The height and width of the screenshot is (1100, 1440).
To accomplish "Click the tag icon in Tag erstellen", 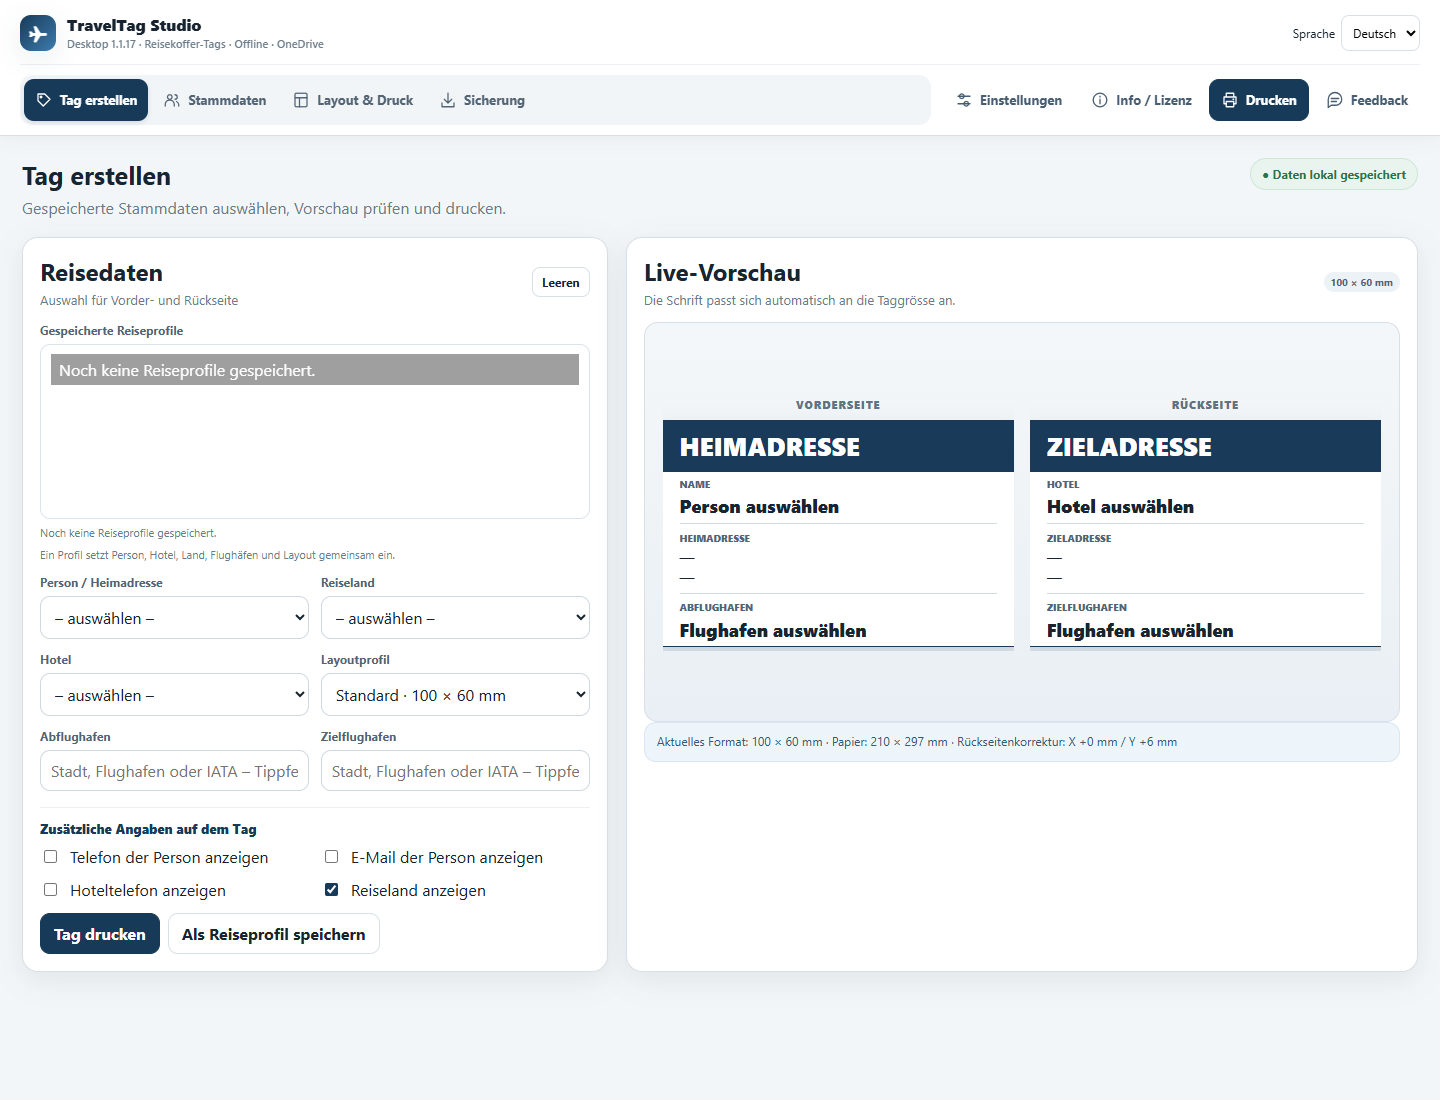I will [43, 100].
